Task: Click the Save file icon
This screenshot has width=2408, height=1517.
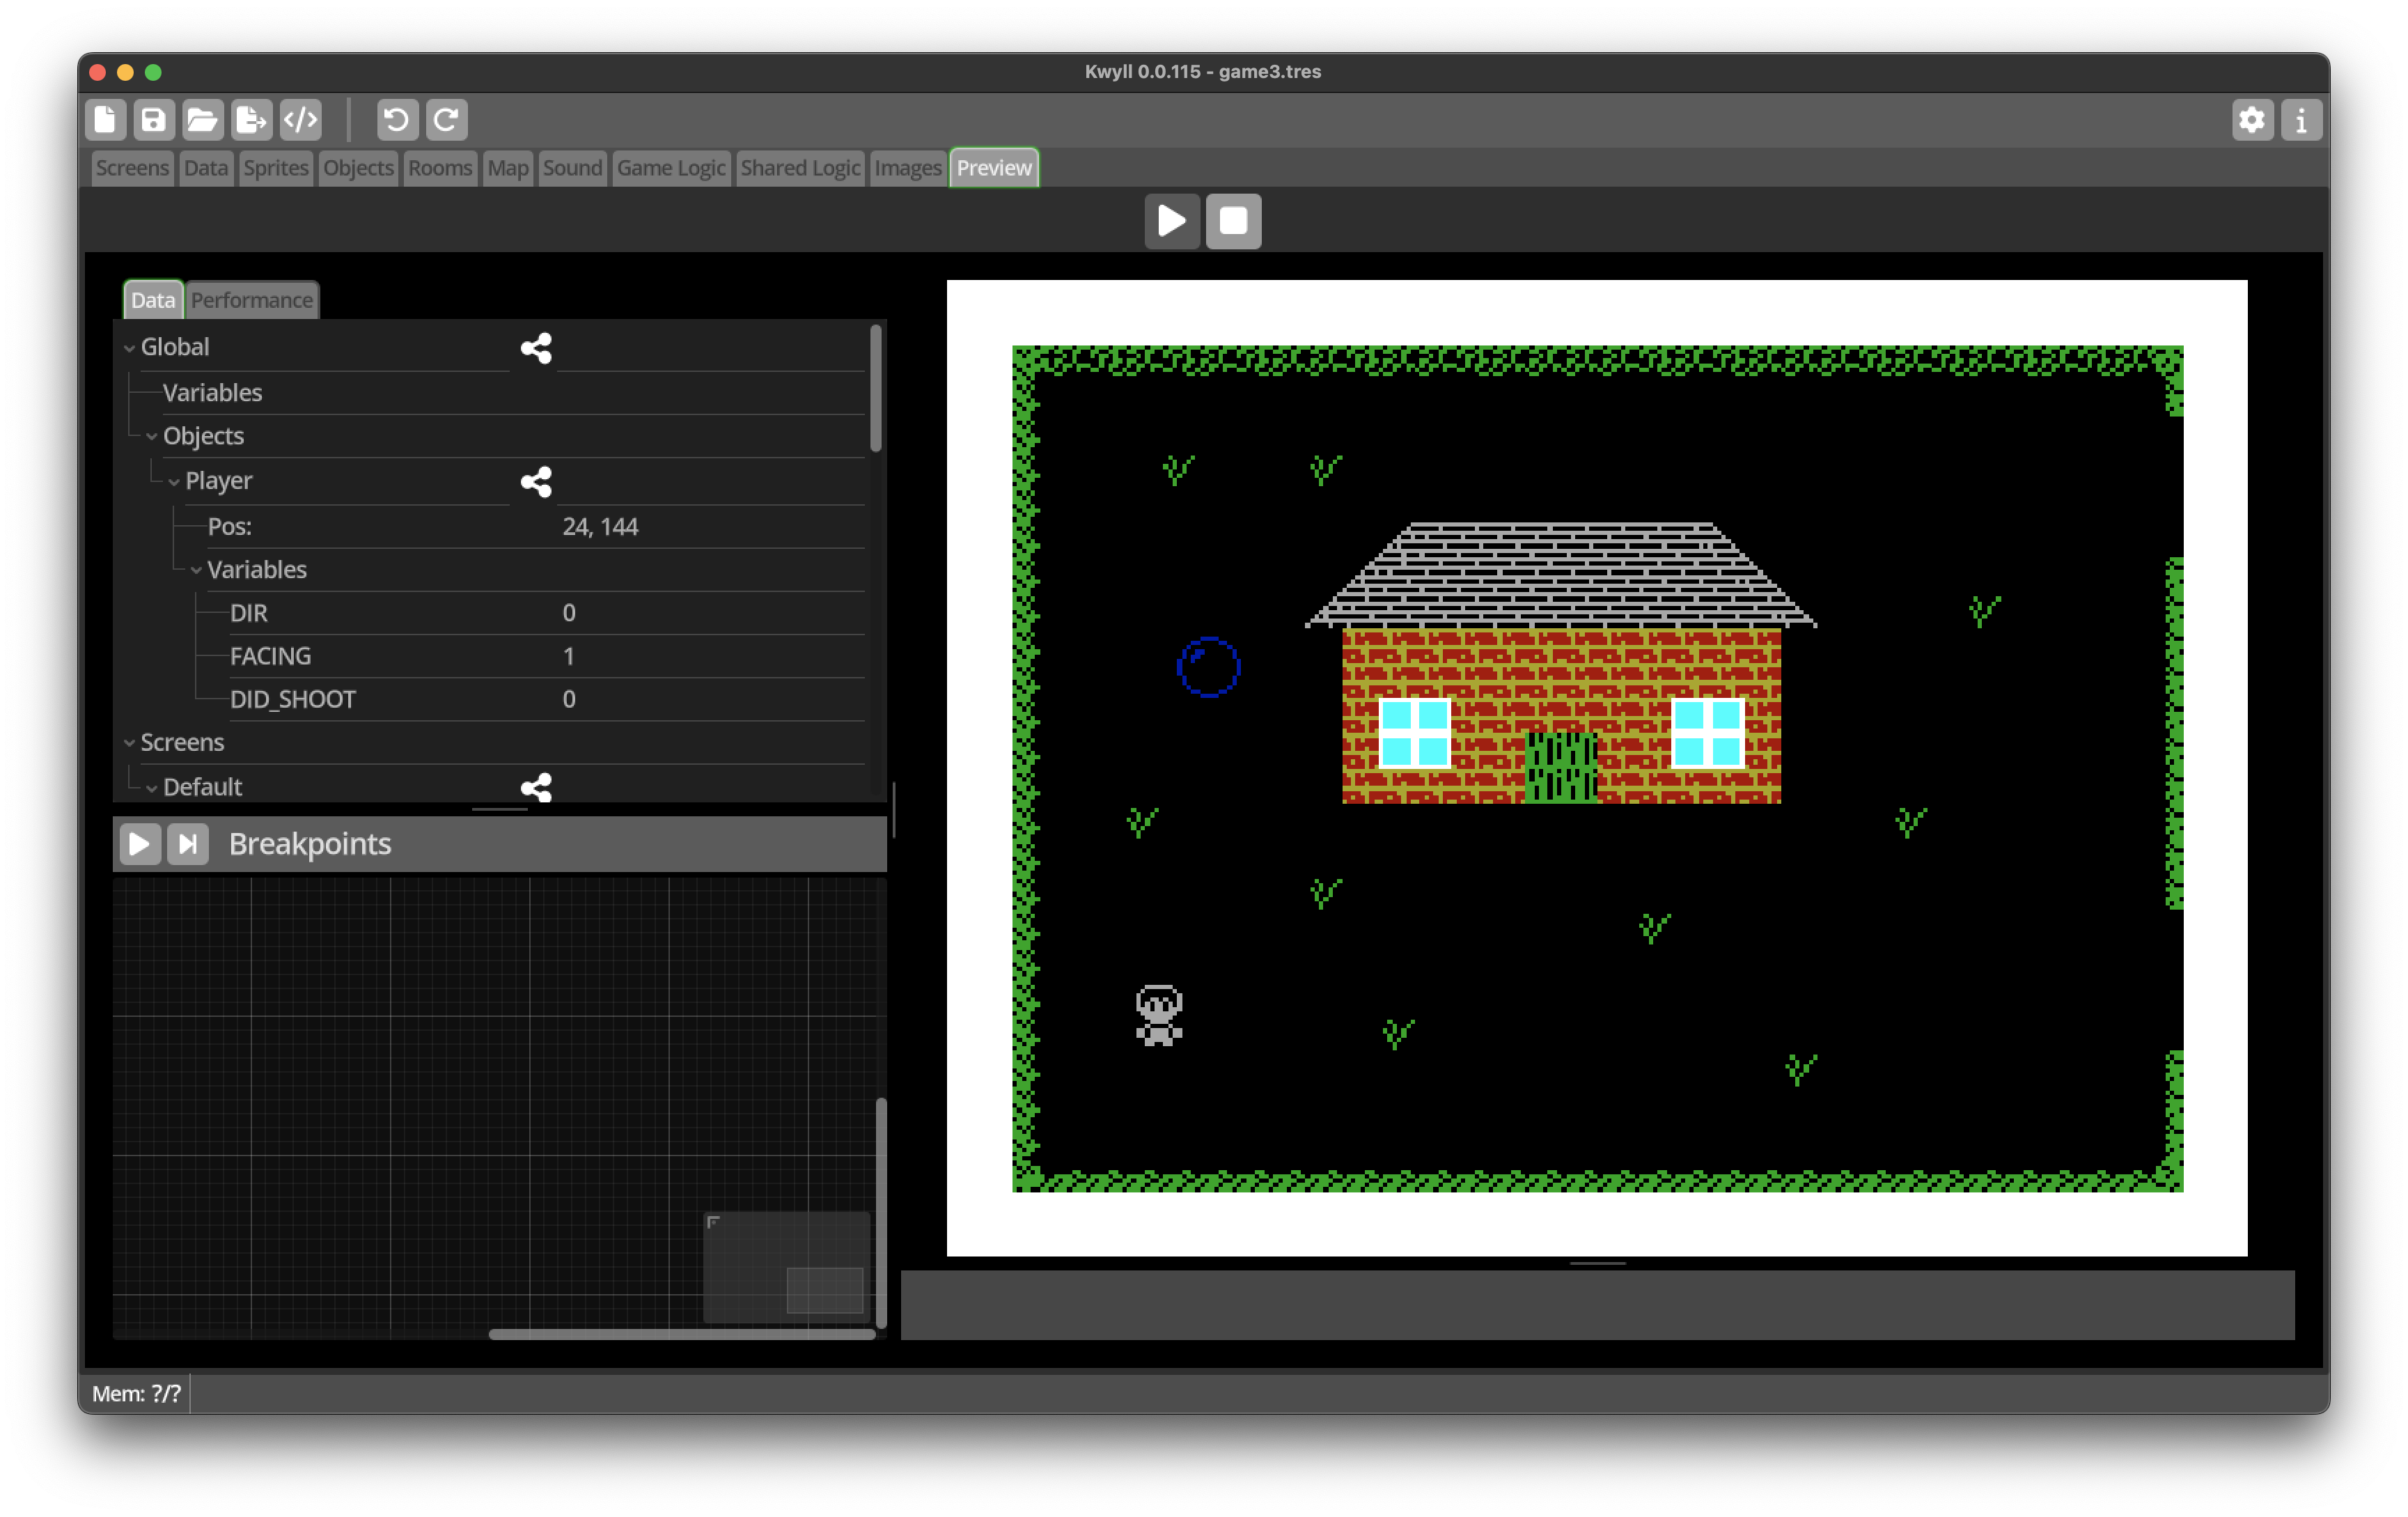Action: point(153,120)
